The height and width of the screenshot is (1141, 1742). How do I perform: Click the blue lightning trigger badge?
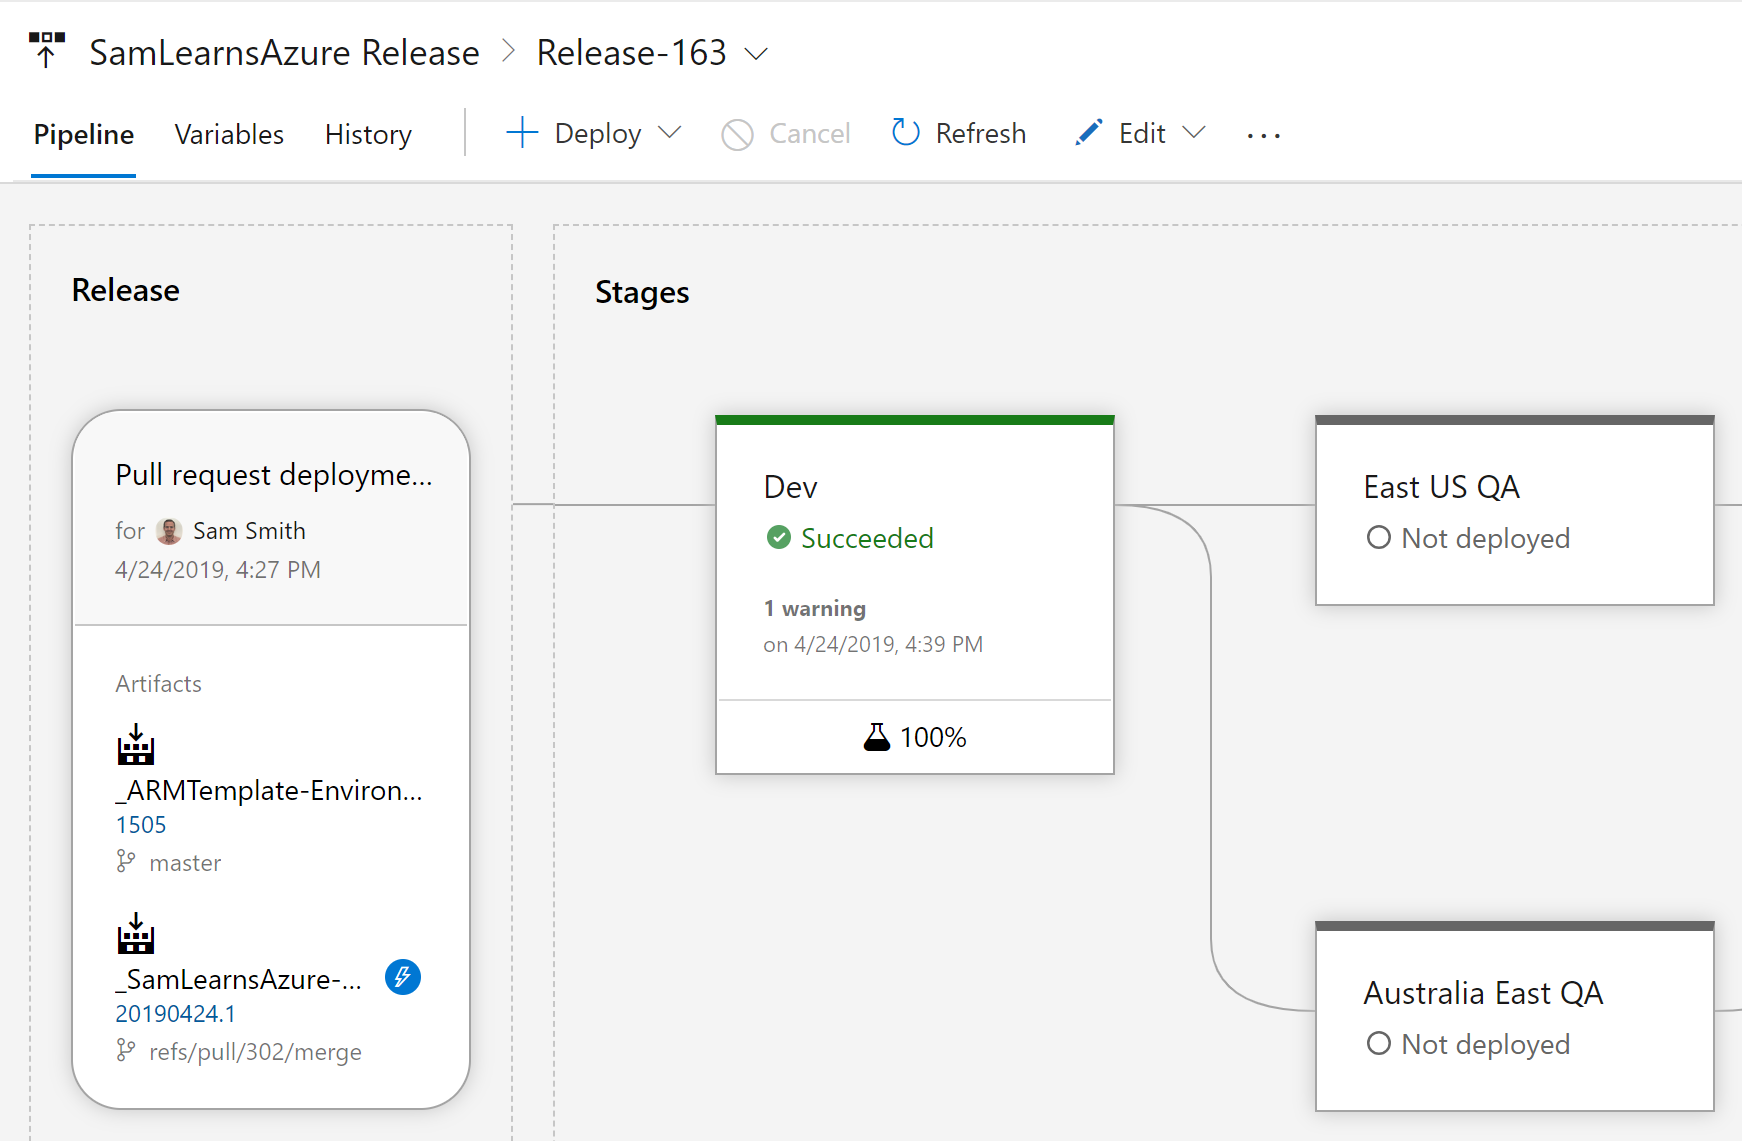[x=403, y=977]
